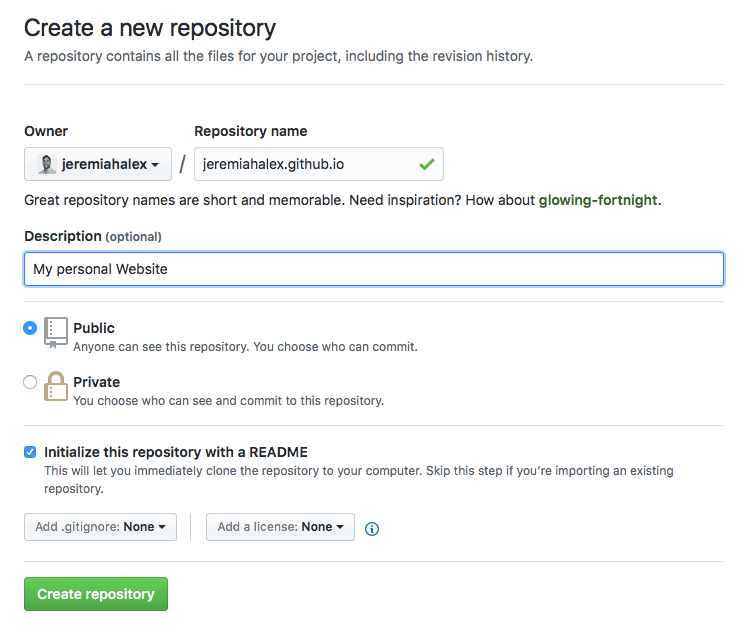Click the Owner field label
Image resolution: width=750 pixels, height=635 pixels.
coord(46,131)
